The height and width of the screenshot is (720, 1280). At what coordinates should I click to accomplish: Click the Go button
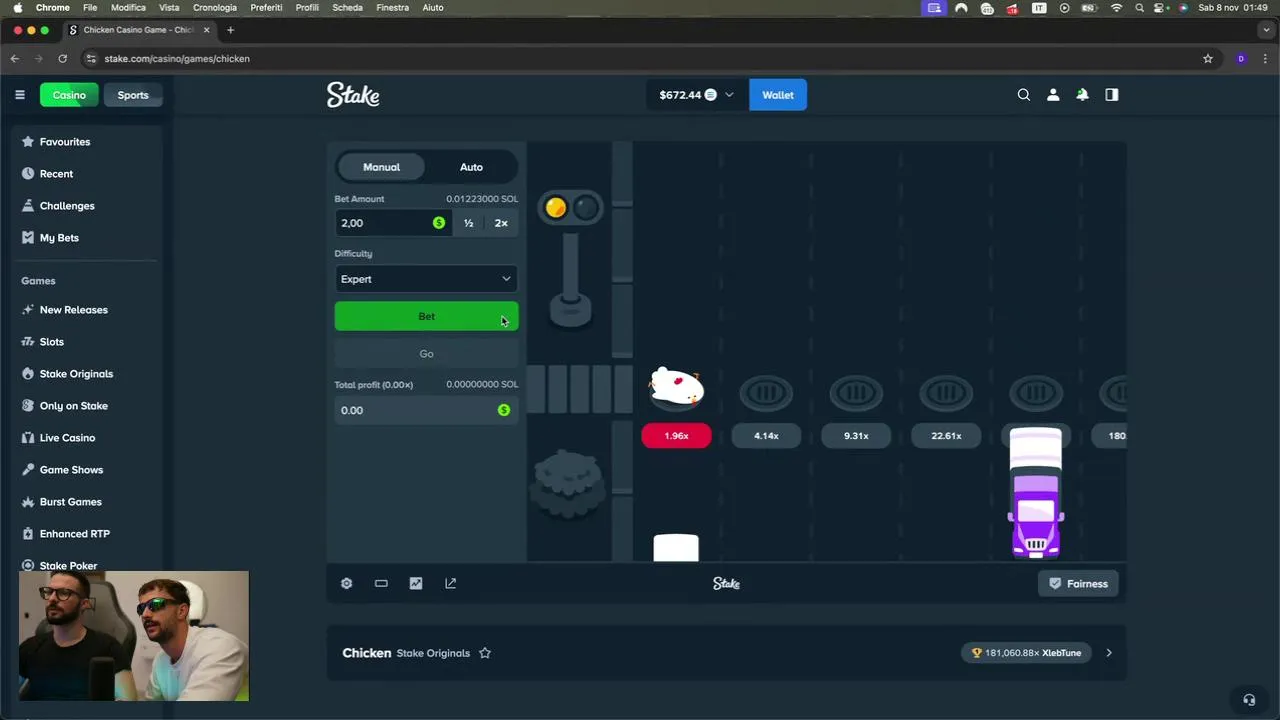point(426,354)
